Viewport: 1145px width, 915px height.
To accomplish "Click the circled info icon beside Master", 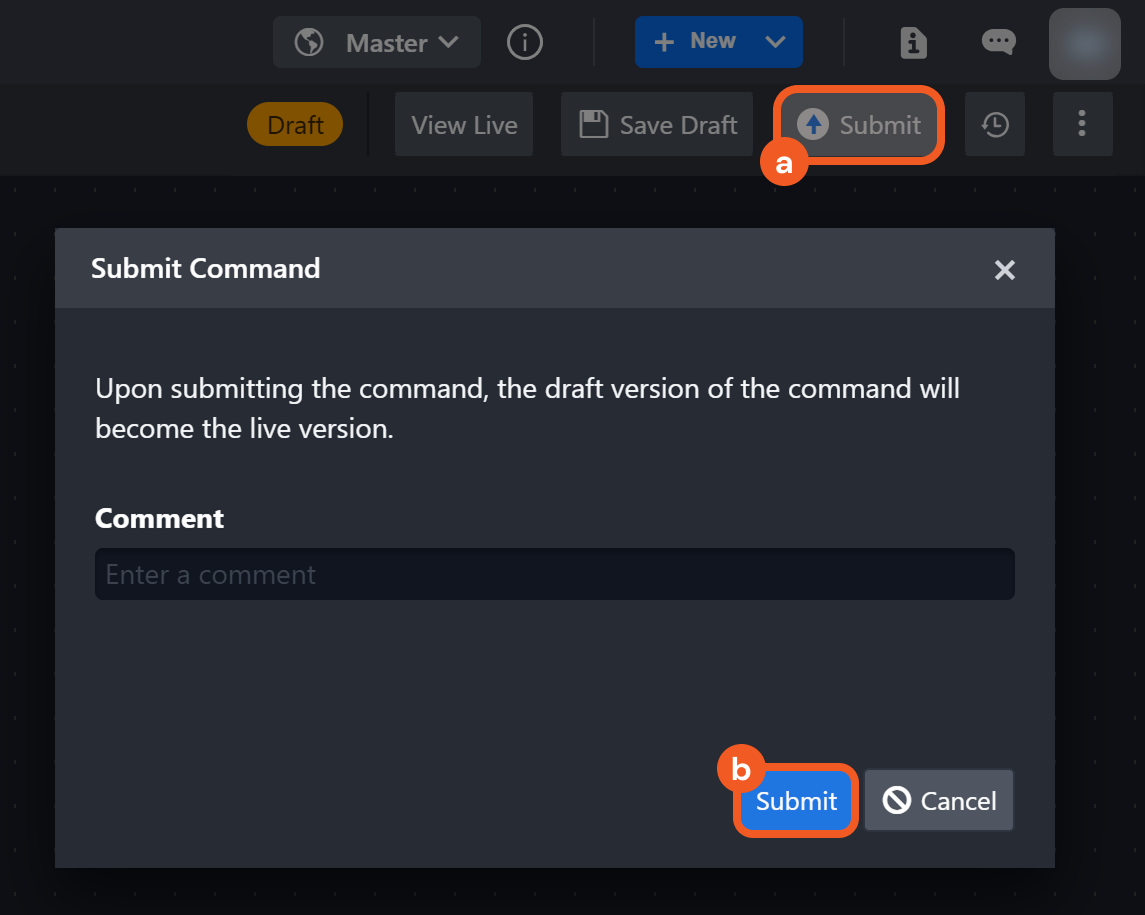I will (525, 42).
